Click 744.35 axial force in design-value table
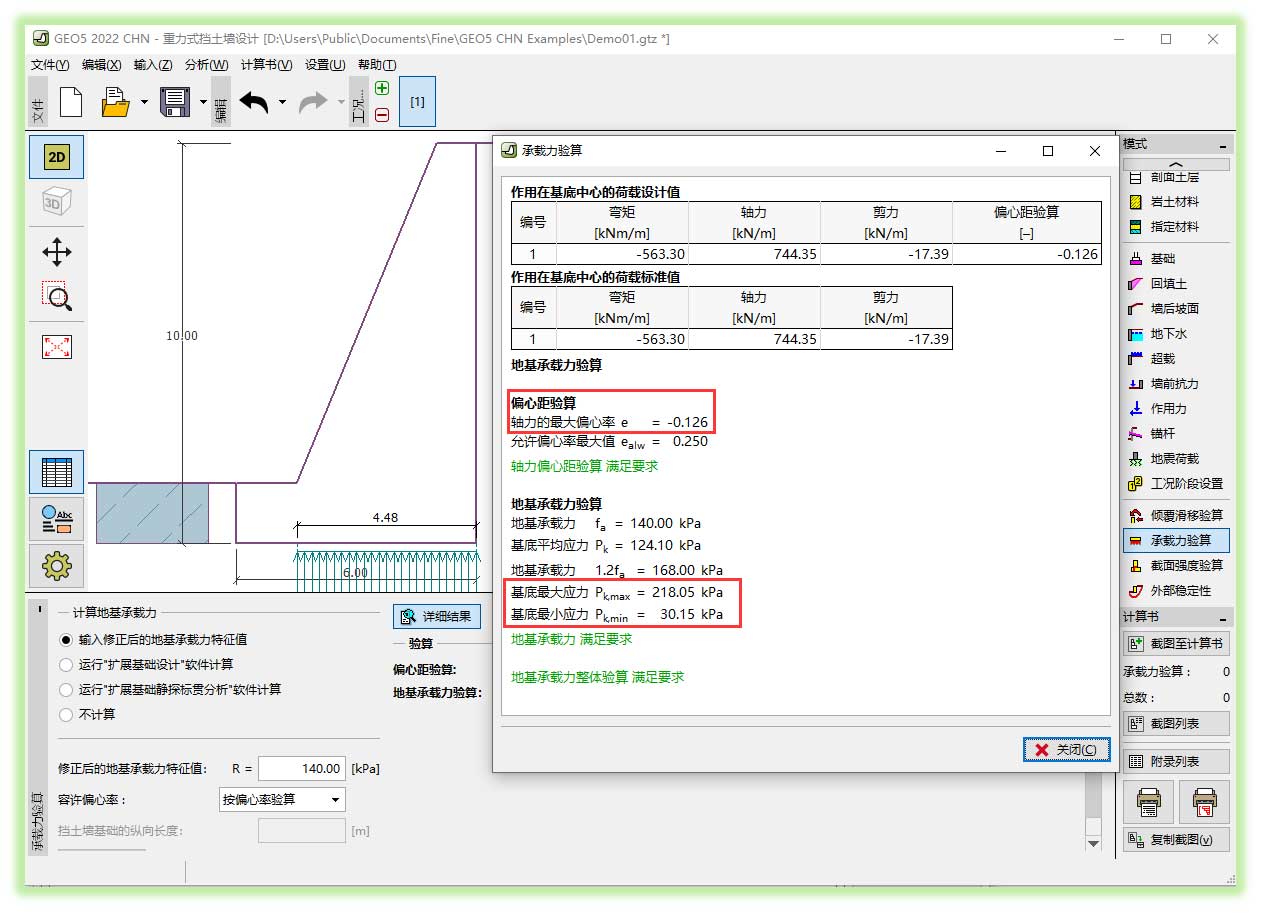The height and width of the screenshot is (914, 1263). point(794,255)
